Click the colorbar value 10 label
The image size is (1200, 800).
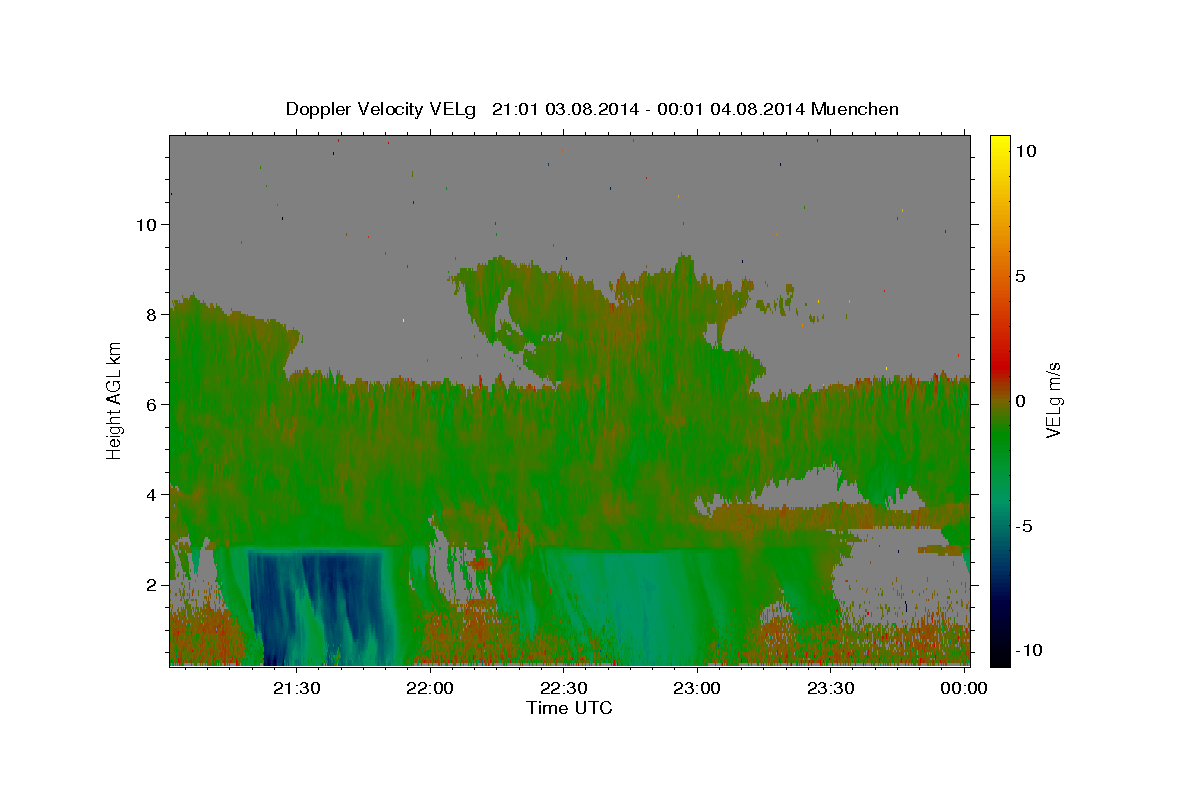1025,151
